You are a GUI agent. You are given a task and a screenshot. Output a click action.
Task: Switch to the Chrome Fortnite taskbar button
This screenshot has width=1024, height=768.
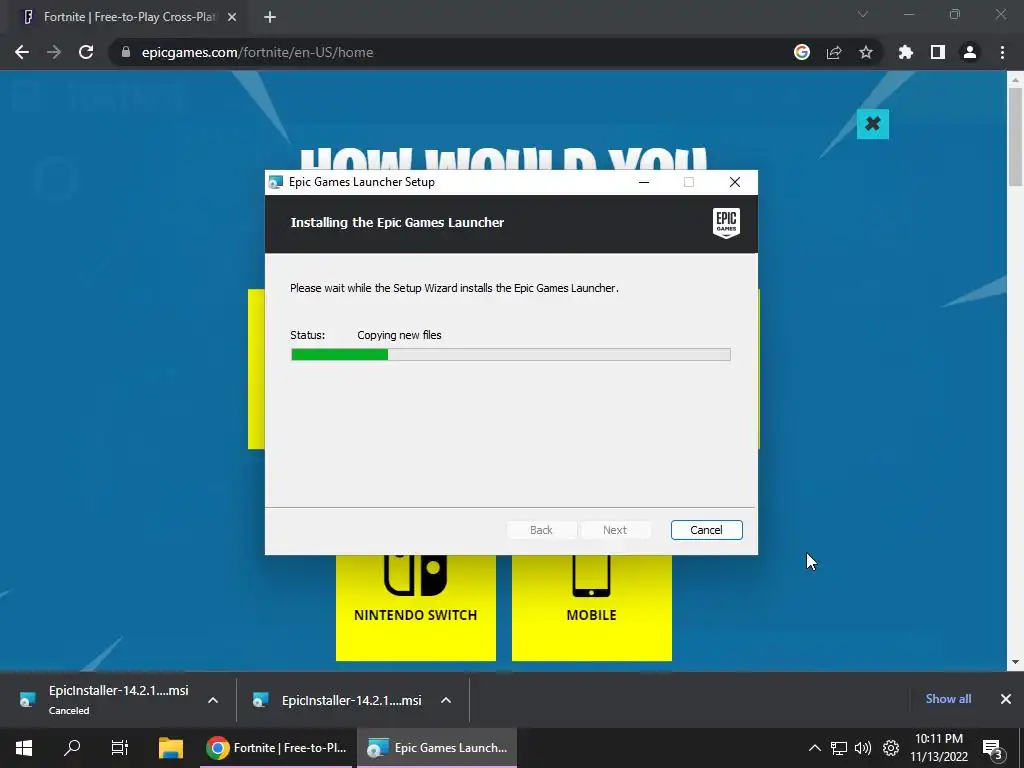click(276, 748)
